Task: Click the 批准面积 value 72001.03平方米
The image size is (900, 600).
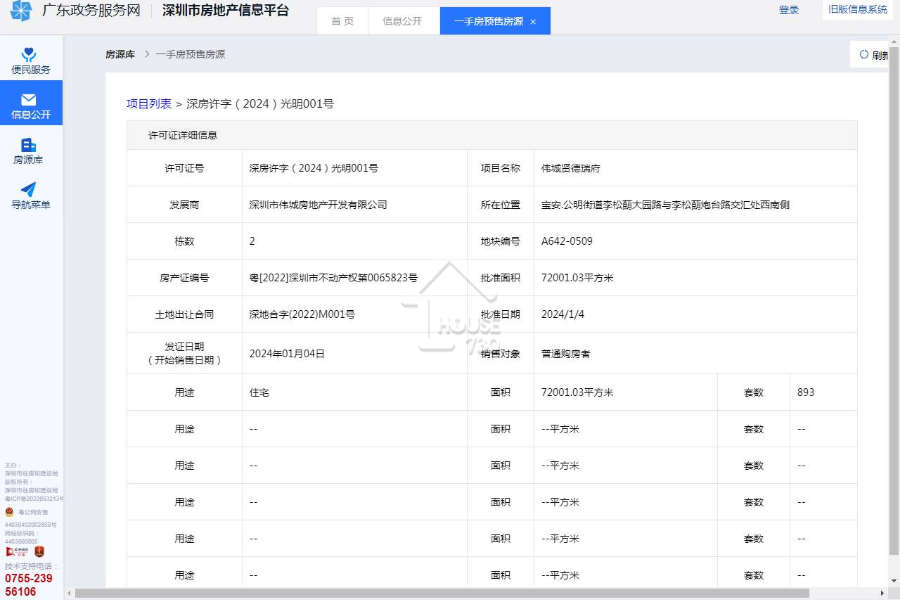Action: (577, 278)
